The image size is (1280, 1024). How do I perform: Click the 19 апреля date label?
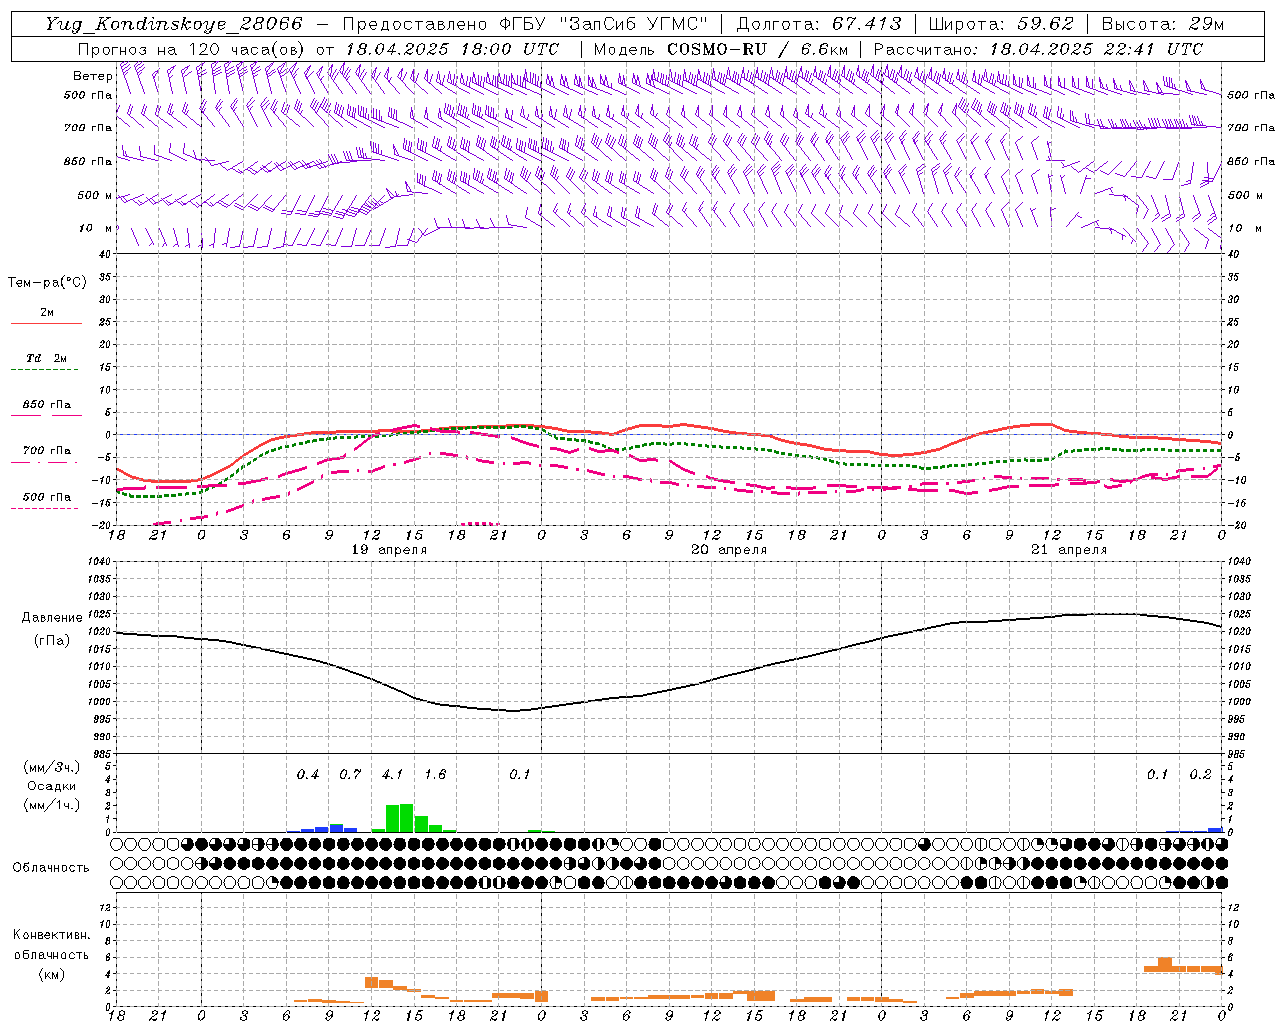[x=389, y=550]
